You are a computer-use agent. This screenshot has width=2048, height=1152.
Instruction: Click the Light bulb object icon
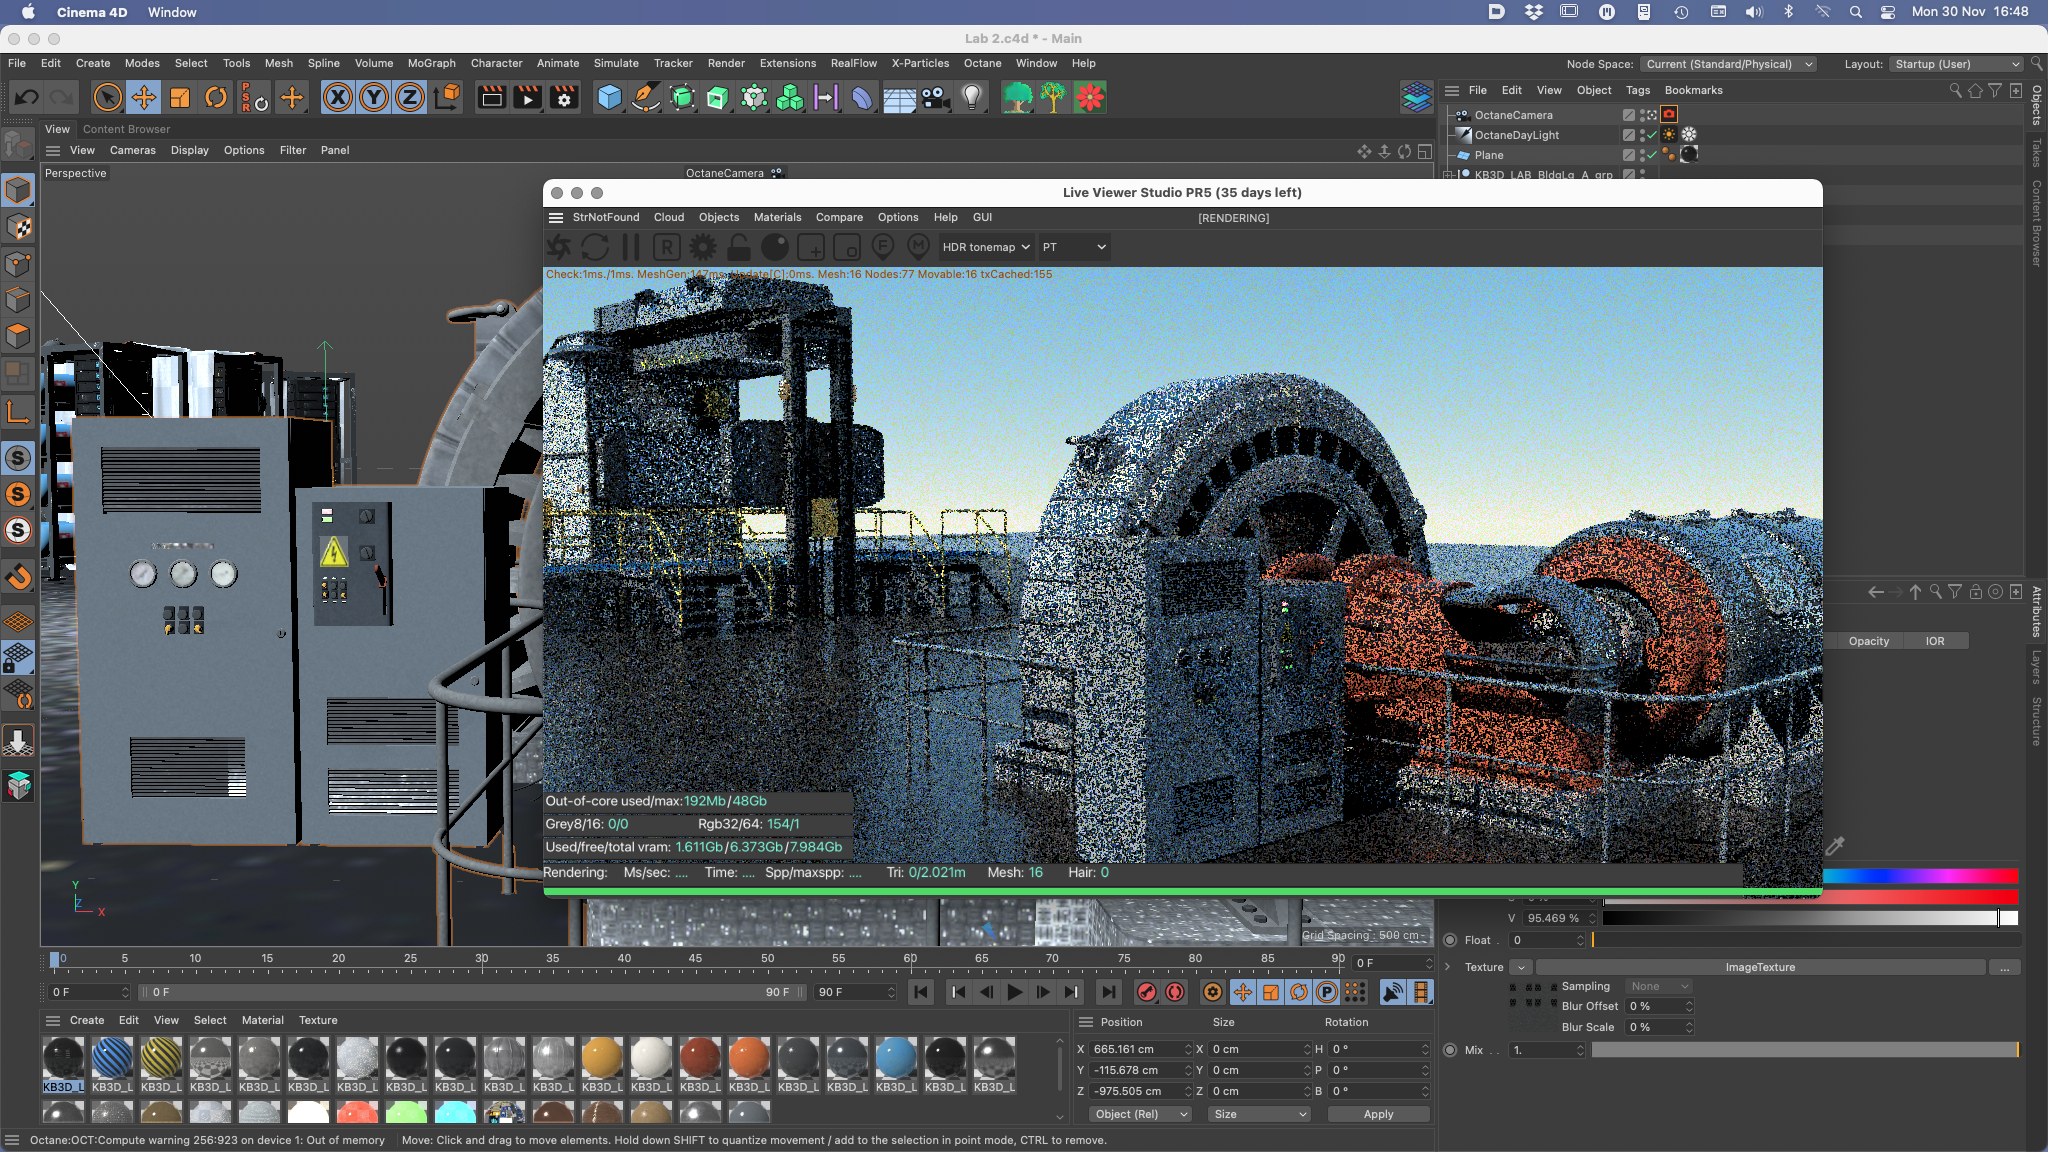tap(972, 98)
